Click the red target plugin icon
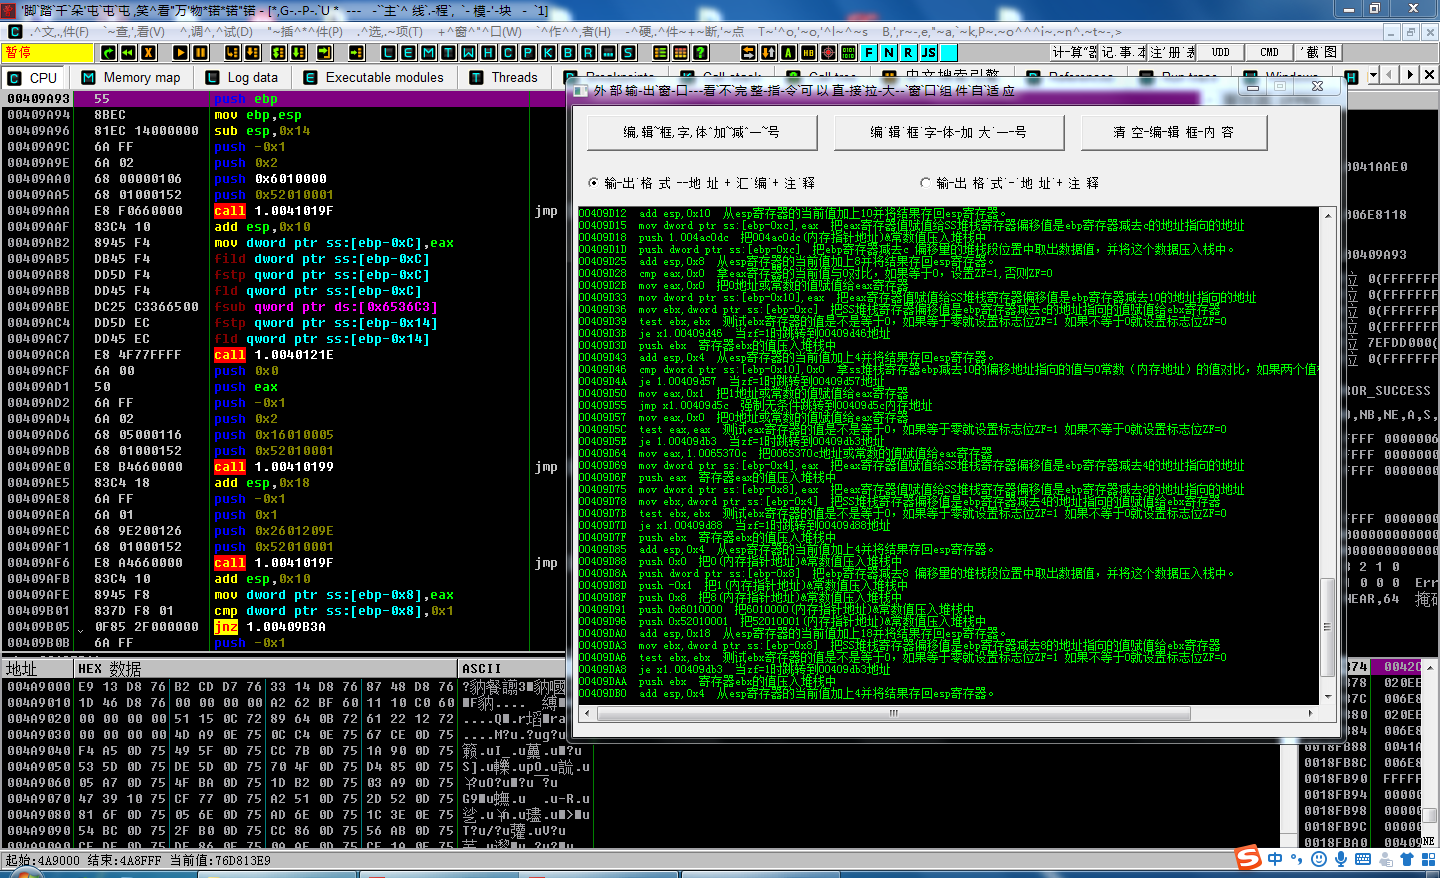Image resolution: width=1440 pixels, height=878 pixels. [x=828, y=52]
